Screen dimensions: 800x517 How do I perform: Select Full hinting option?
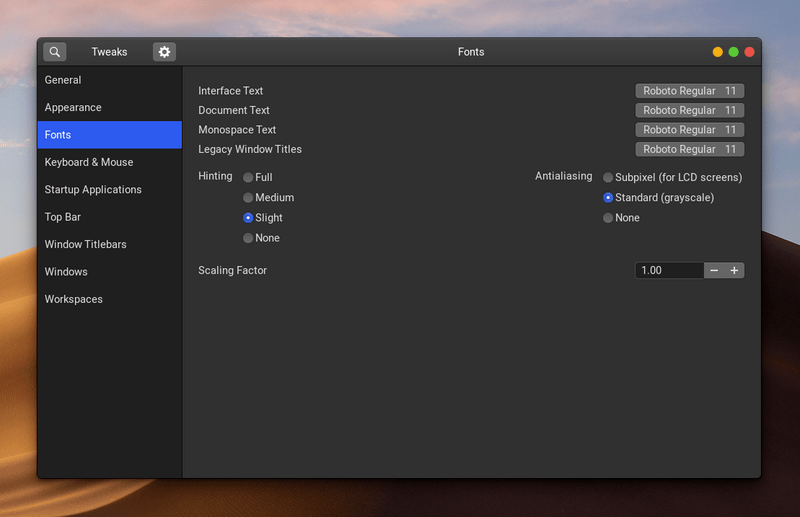248,177
